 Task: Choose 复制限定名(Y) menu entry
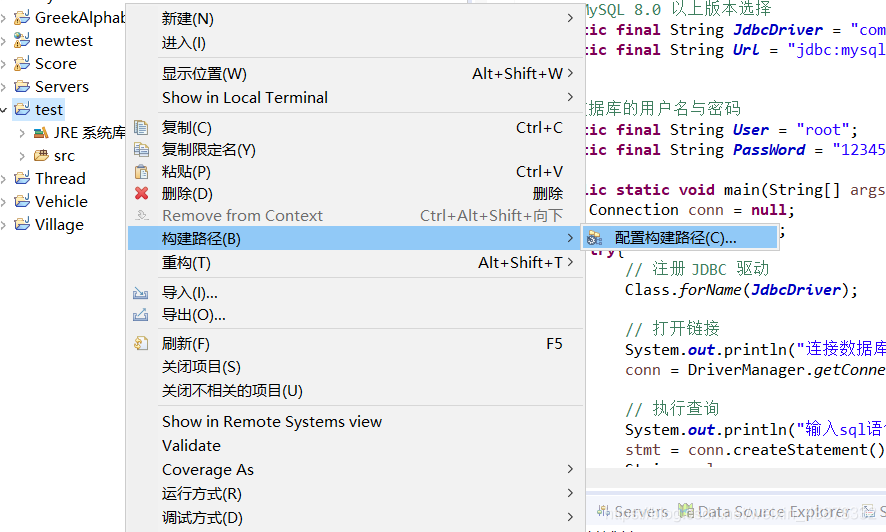point(355,150)
